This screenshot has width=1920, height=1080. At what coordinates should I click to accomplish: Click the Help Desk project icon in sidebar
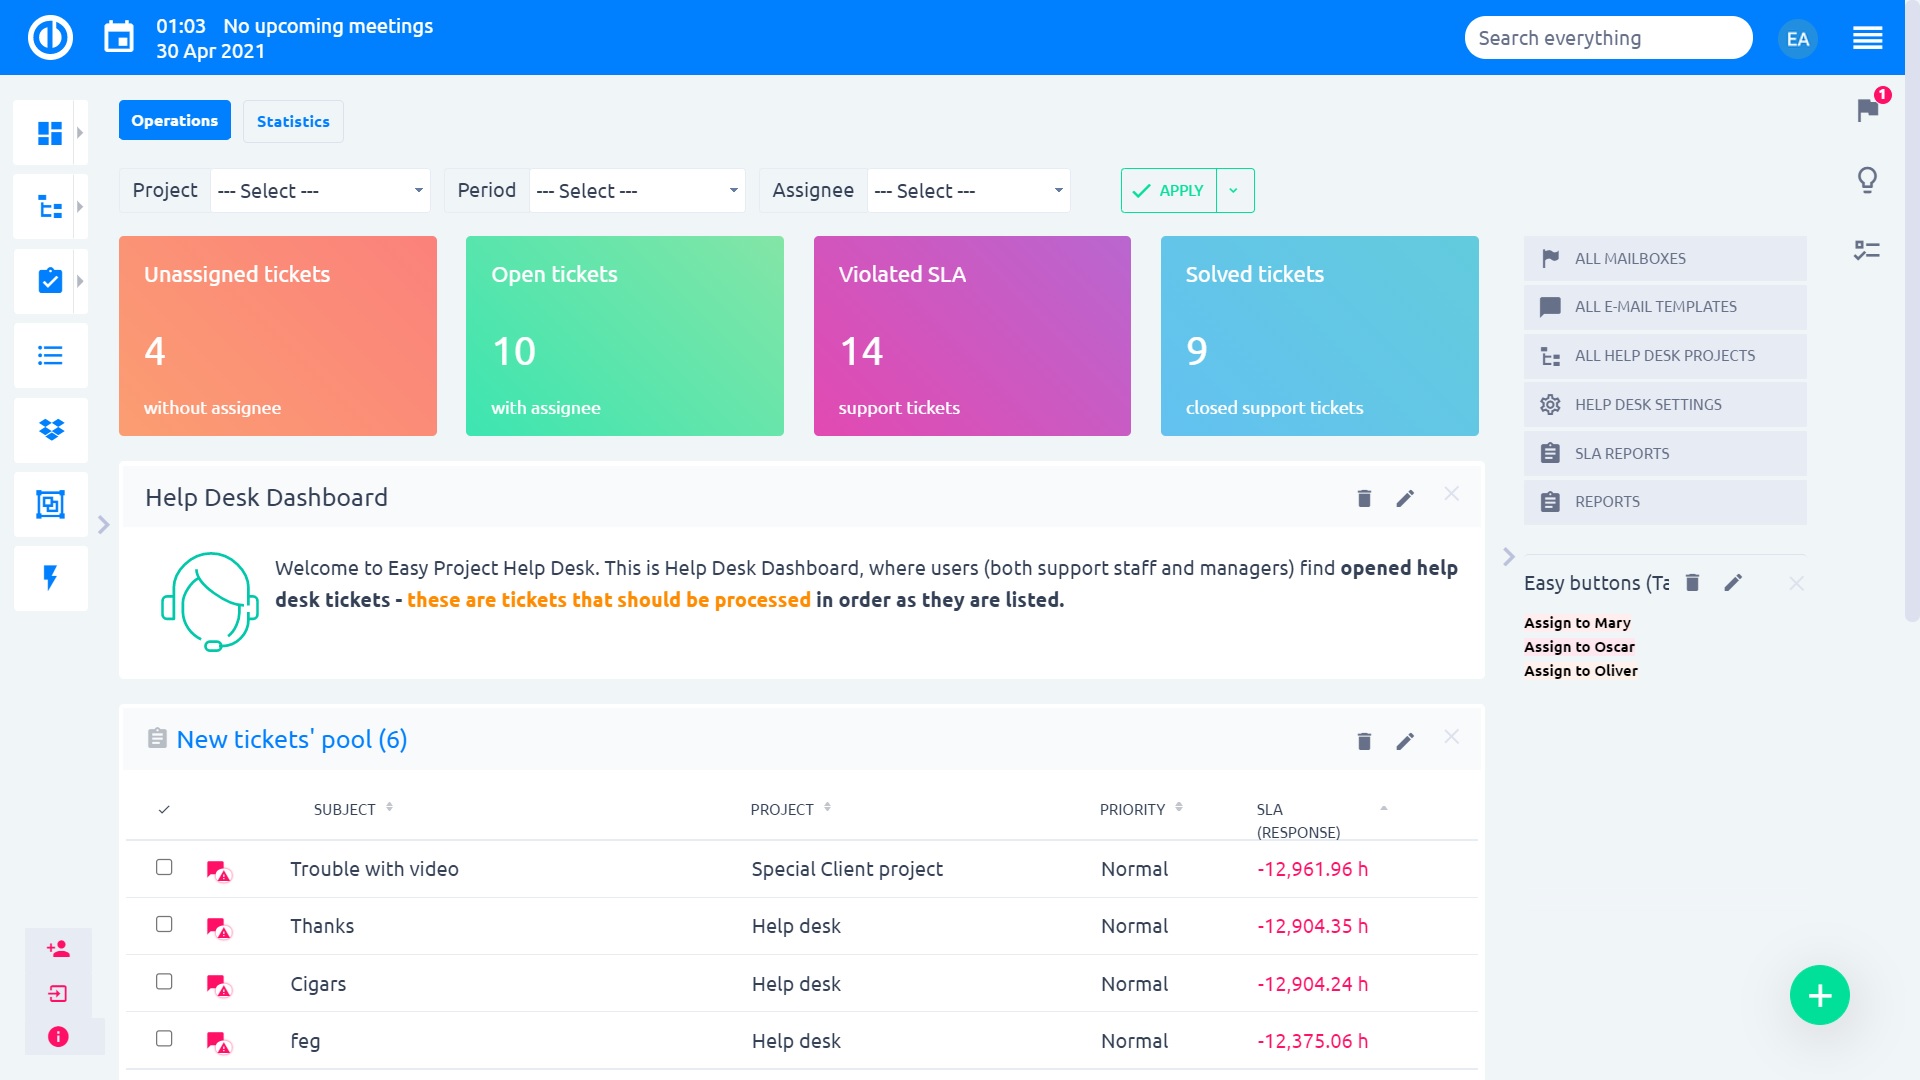tap(50, 281)
